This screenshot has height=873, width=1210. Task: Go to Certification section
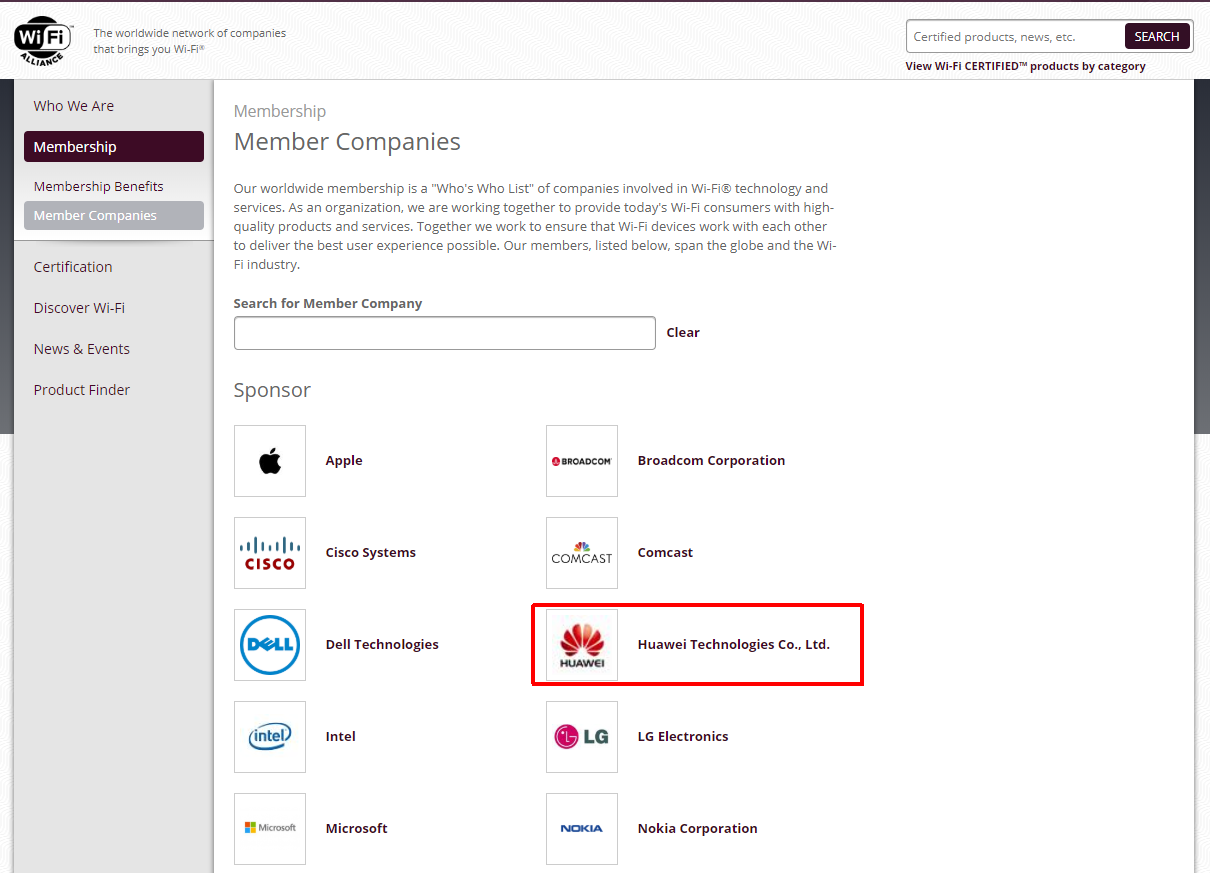coord(73,267)
